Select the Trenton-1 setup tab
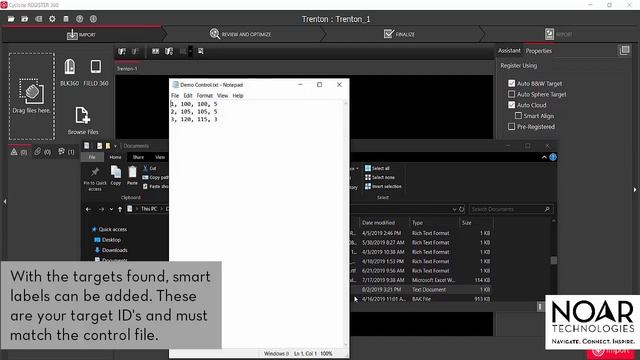Image resolution: width=640 pixels, height=360 pixels. point(127,69)
